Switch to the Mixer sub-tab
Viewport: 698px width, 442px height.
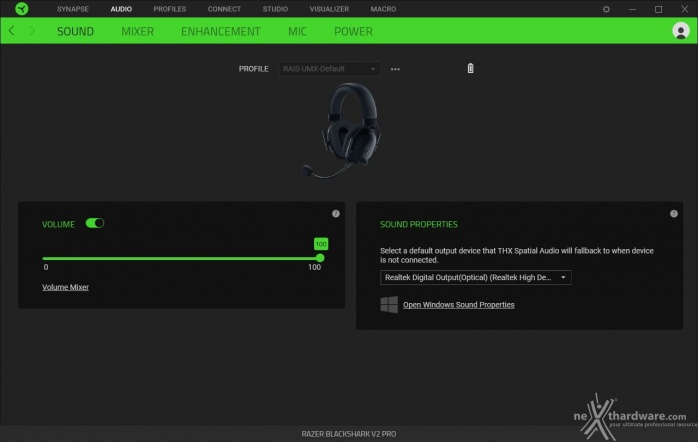(x=137, y=31)
